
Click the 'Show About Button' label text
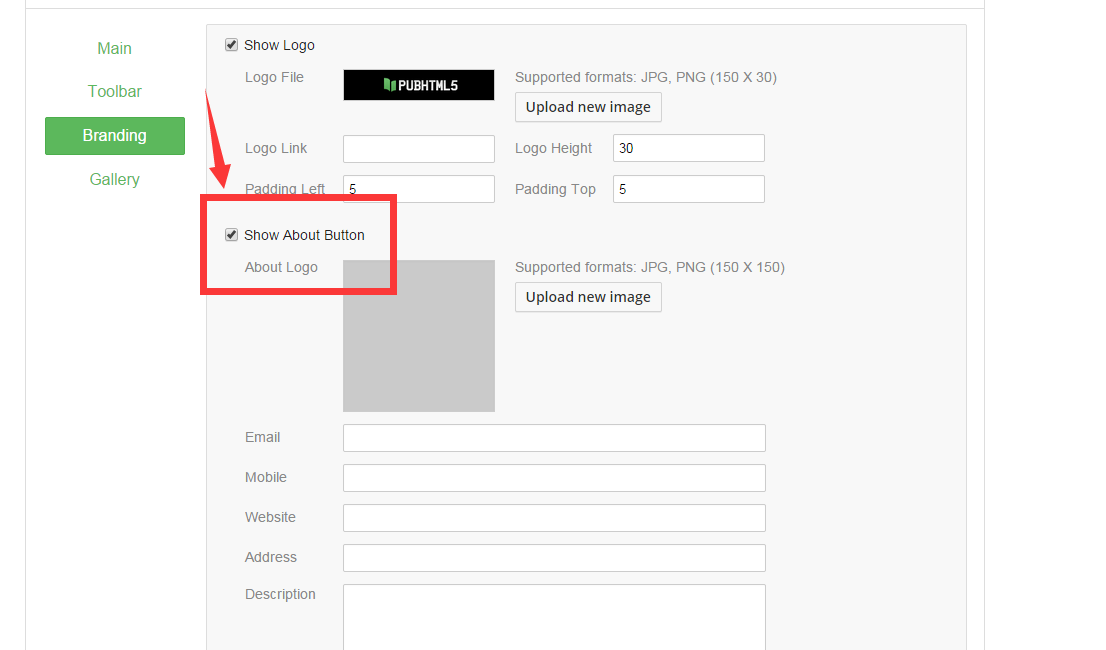[x=304, y=235]
